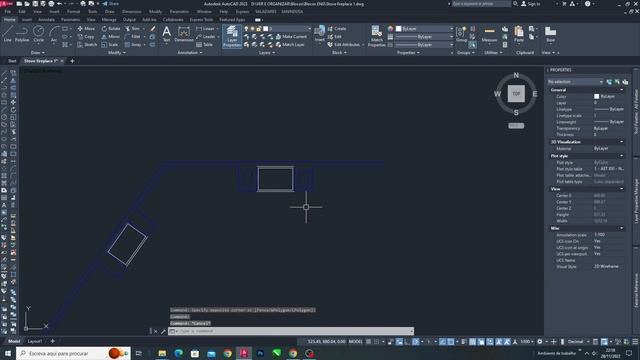Click Sign In in the title bar

[x=531, y=4]
